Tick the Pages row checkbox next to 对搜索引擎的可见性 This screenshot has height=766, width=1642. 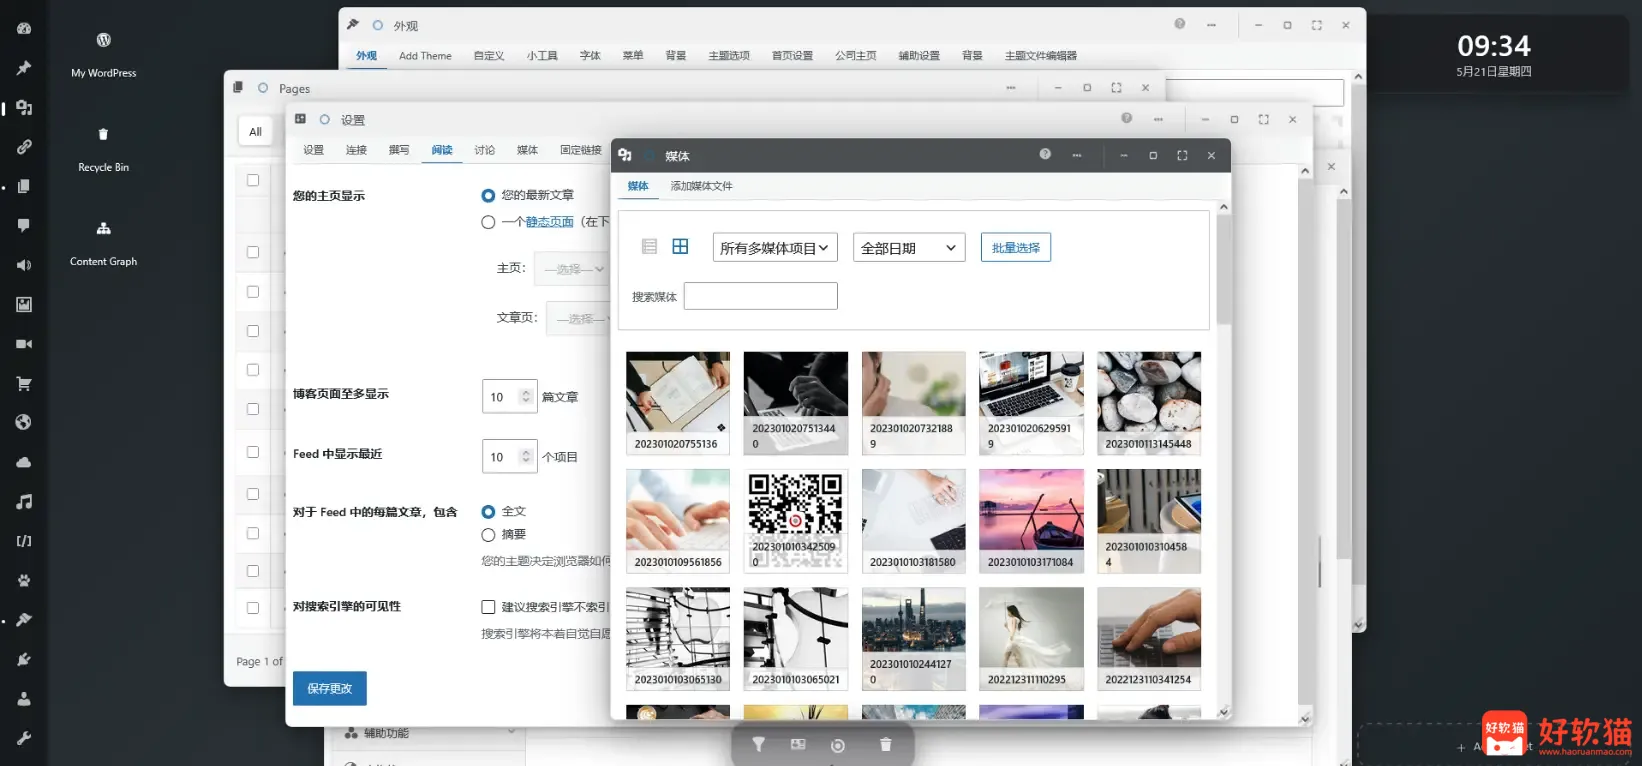click(253, 608)
